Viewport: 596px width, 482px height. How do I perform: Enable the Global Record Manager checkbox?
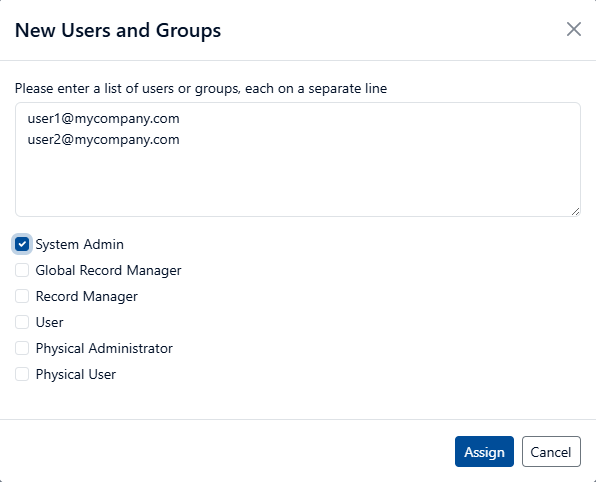click(22, 270)
